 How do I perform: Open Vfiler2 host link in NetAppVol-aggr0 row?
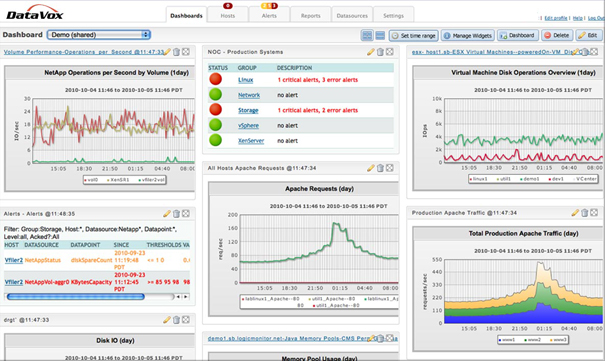tap(14, 282)
